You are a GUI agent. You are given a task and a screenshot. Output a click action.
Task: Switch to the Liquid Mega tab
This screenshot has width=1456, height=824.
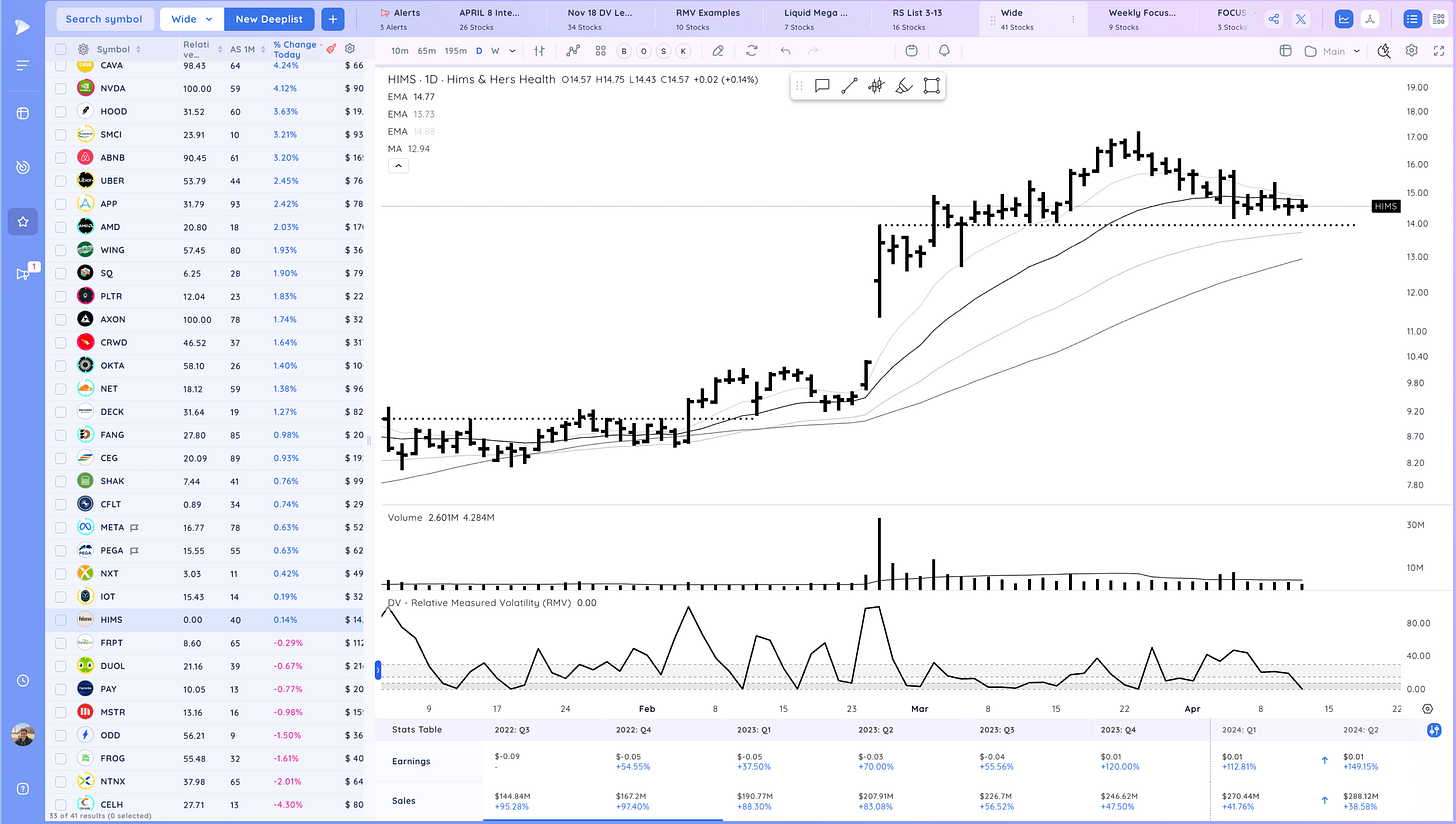(816, 19)
